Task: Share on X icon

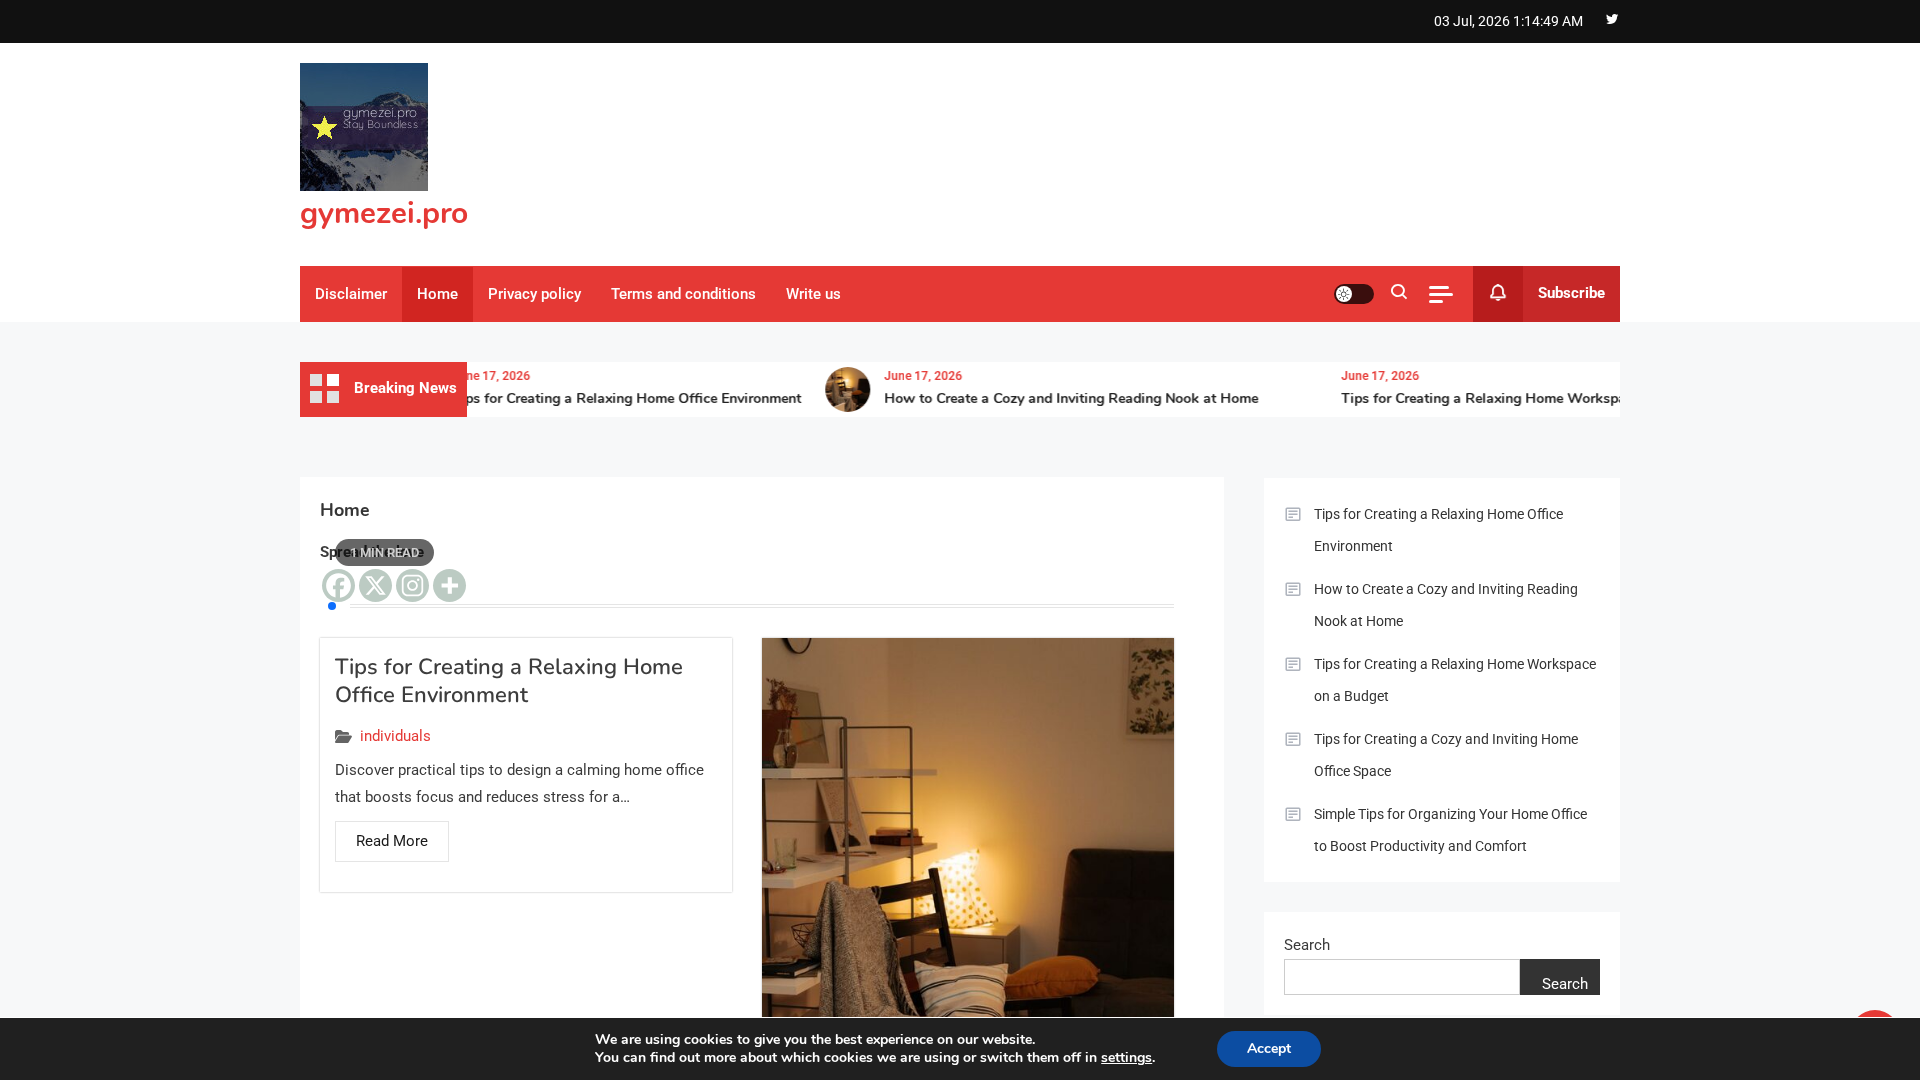Action: (x=375, y=586)
